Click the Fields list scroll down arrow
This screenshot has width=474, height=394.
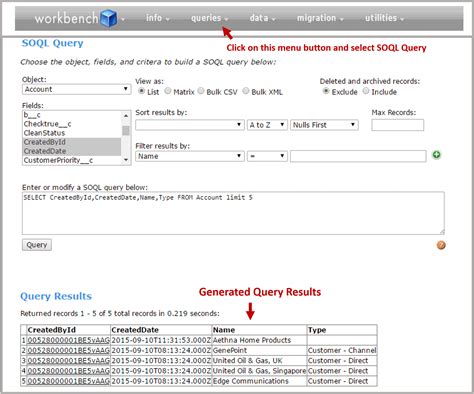126,160
